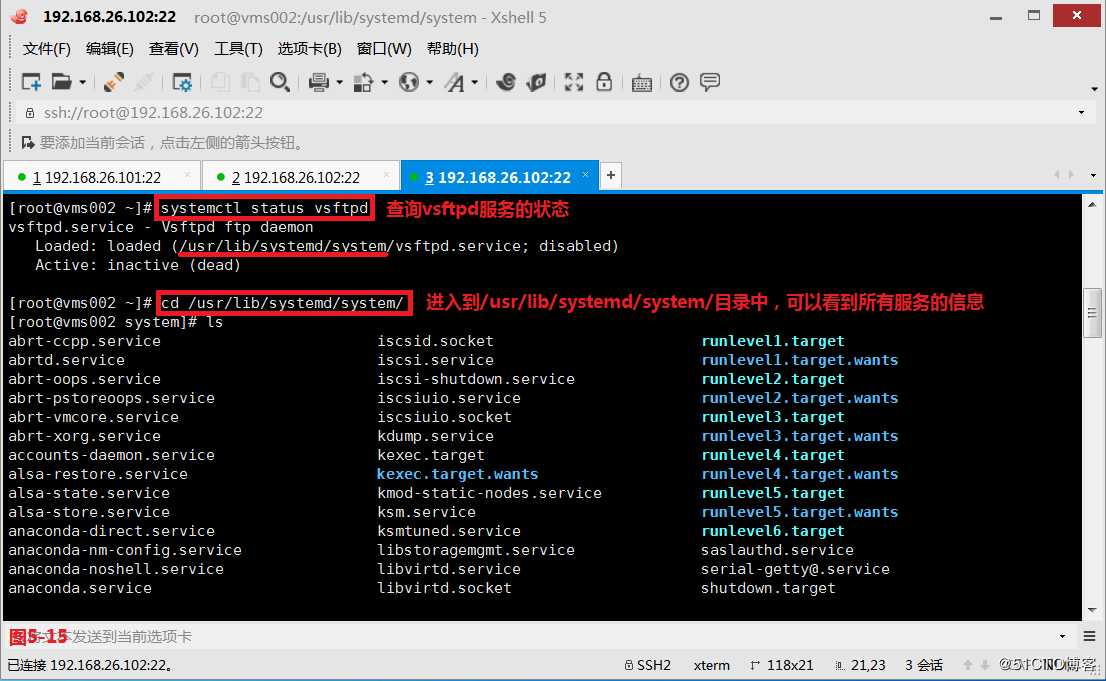This screenshot has height=681, width=1106.
Task: Expand the open session dropdown arrow
Action: coord(83,83)
